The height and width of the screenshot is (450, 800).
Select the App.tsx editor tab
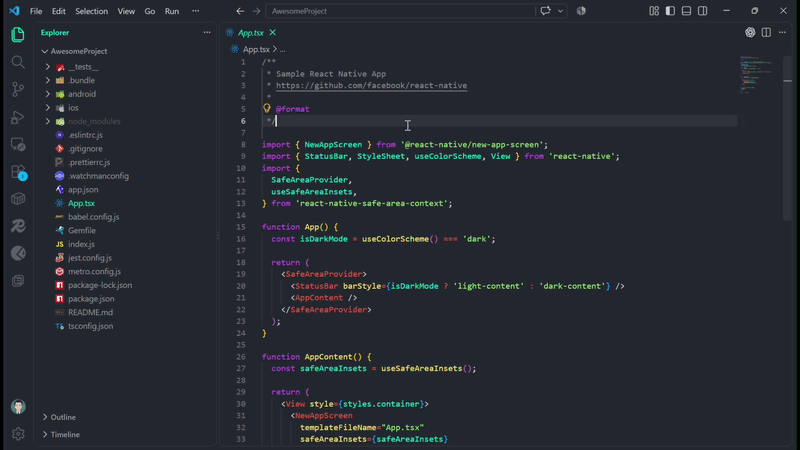[x=251, y=32]
